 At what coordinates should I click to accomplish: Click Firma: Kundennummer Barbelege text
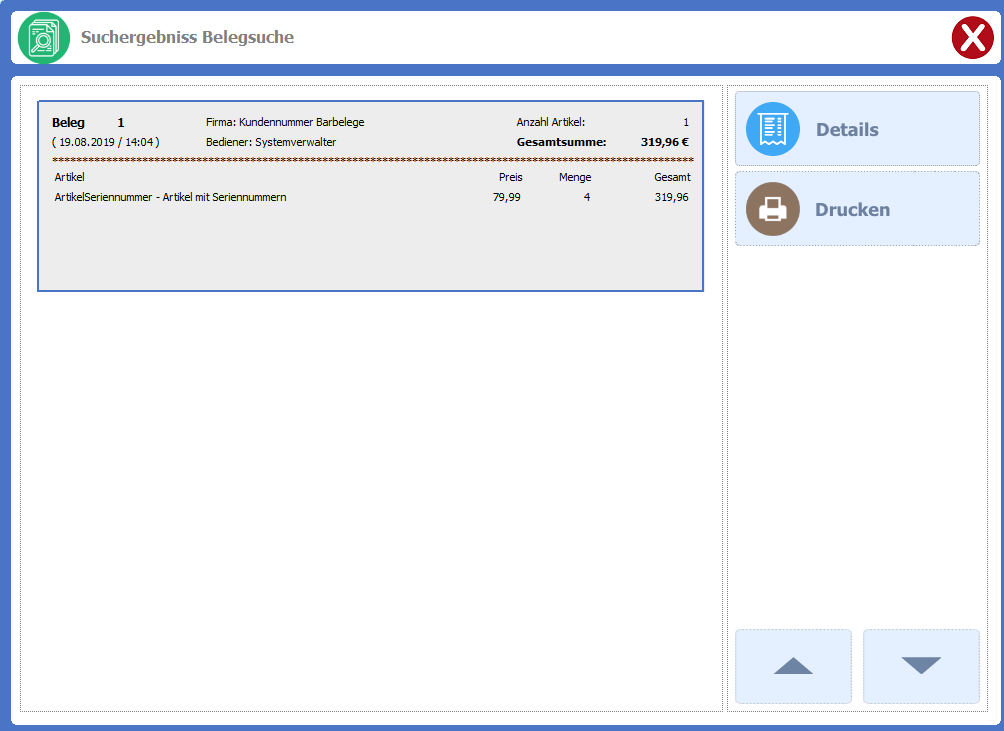(285, 122)
